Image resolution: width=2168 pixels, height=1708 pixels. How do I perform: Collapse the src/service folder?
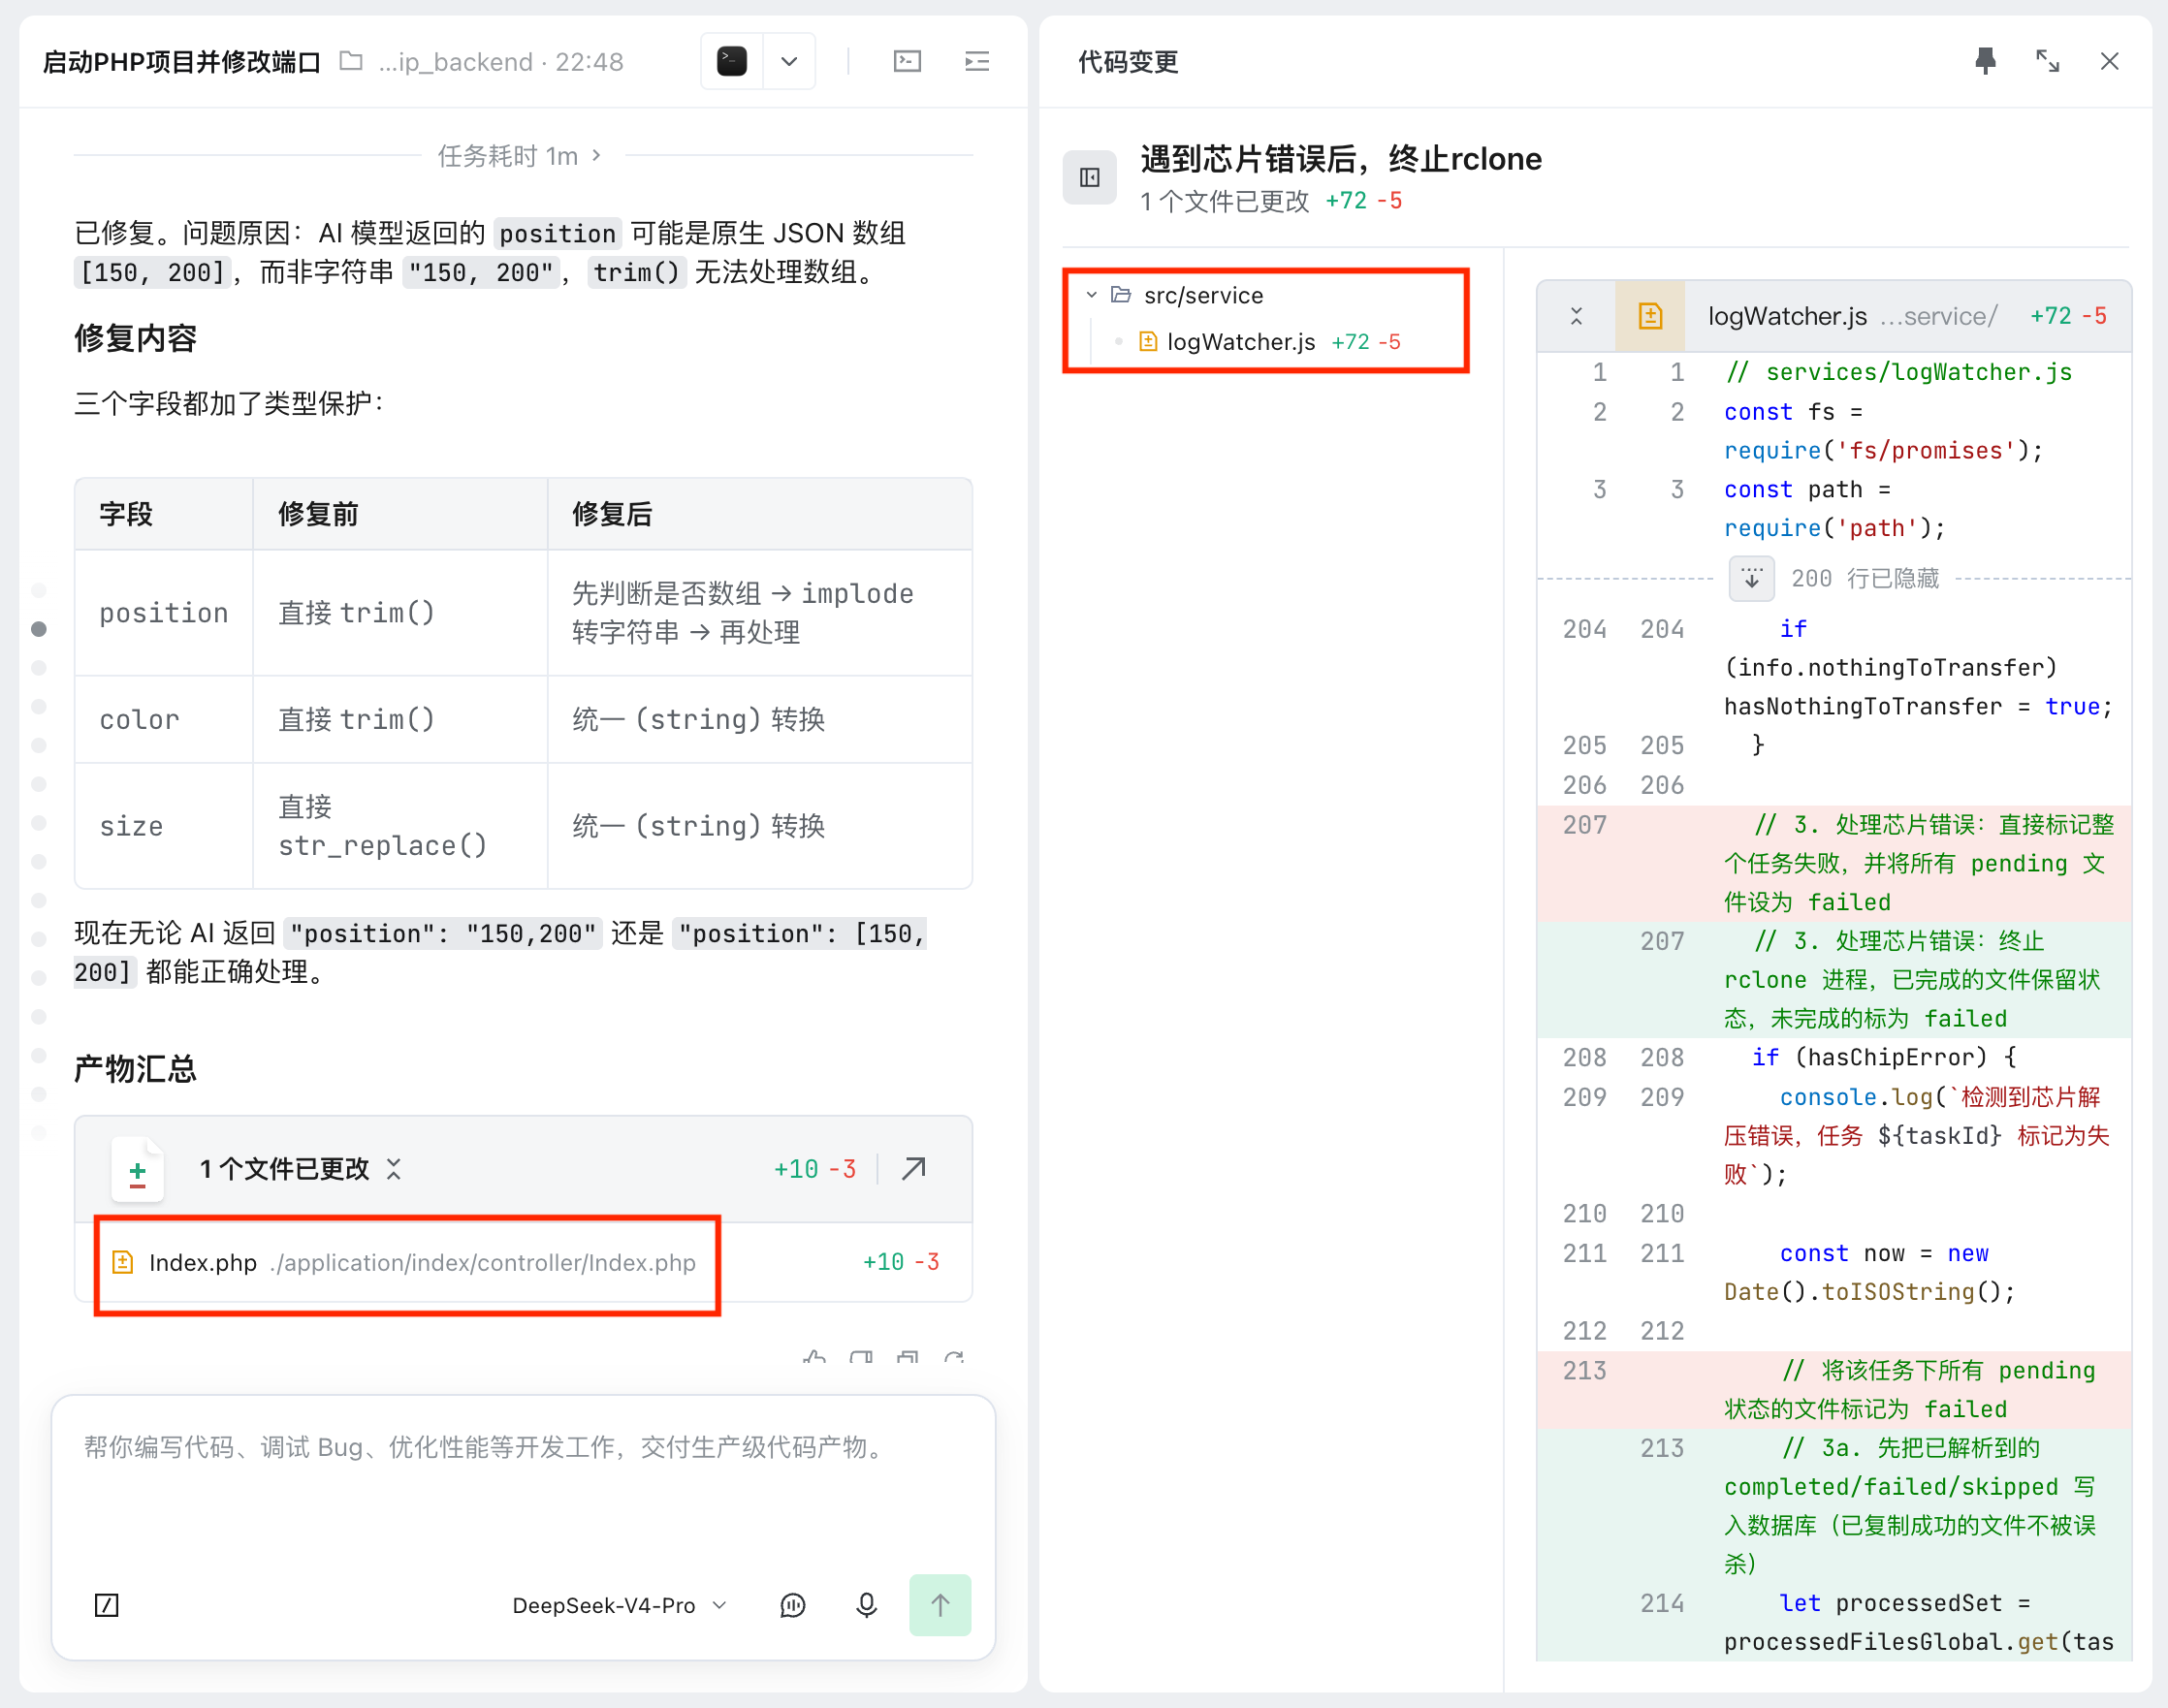pyautogui.click(x=1092, y=295)
